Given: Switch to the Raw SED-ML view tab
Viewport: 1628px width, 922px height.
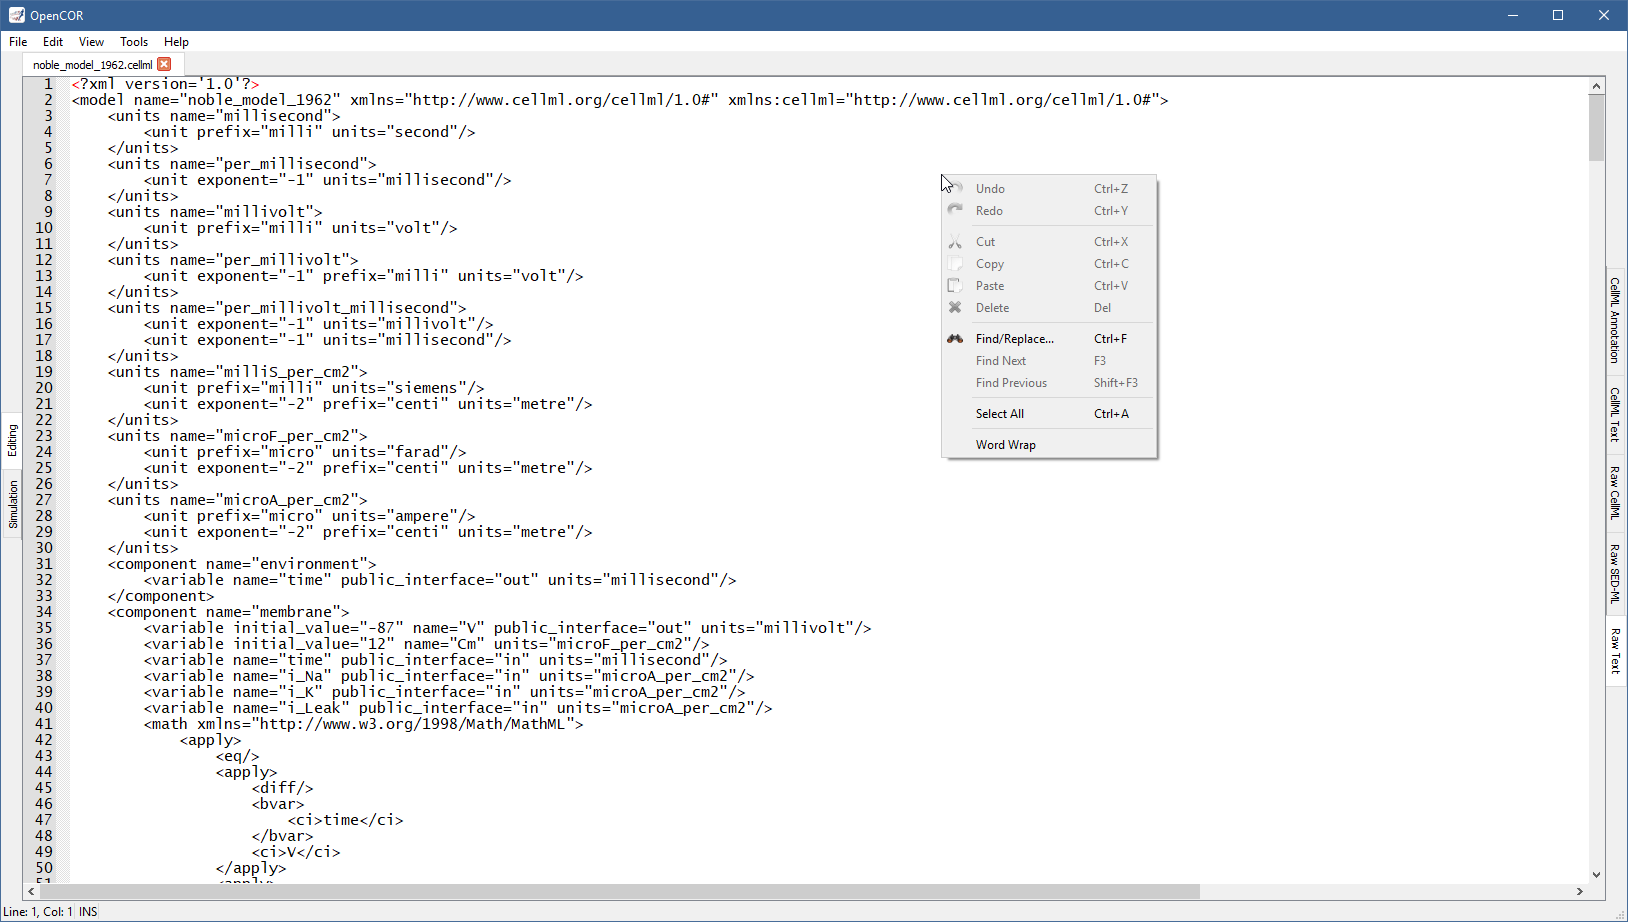Looking at the screenshot, I should pos(1614,573).
